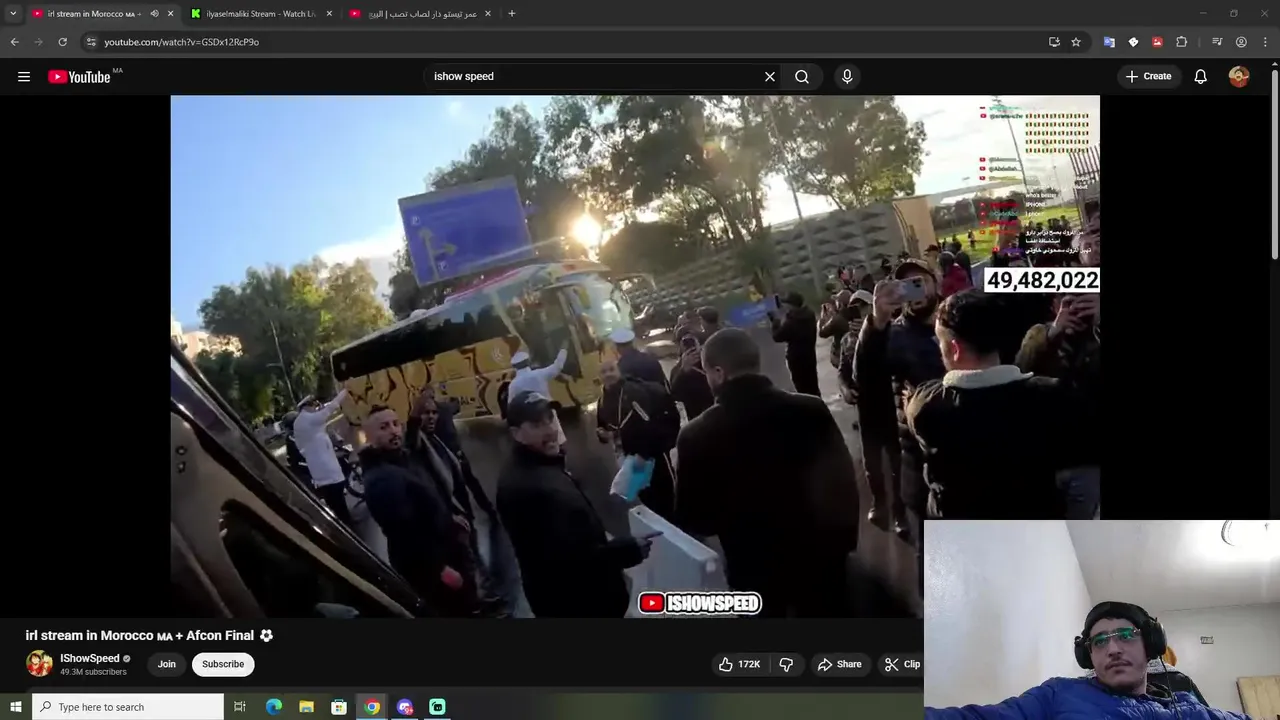Click the '49.3M subscribers' text
1280x720 pixels.
[93, 672]
